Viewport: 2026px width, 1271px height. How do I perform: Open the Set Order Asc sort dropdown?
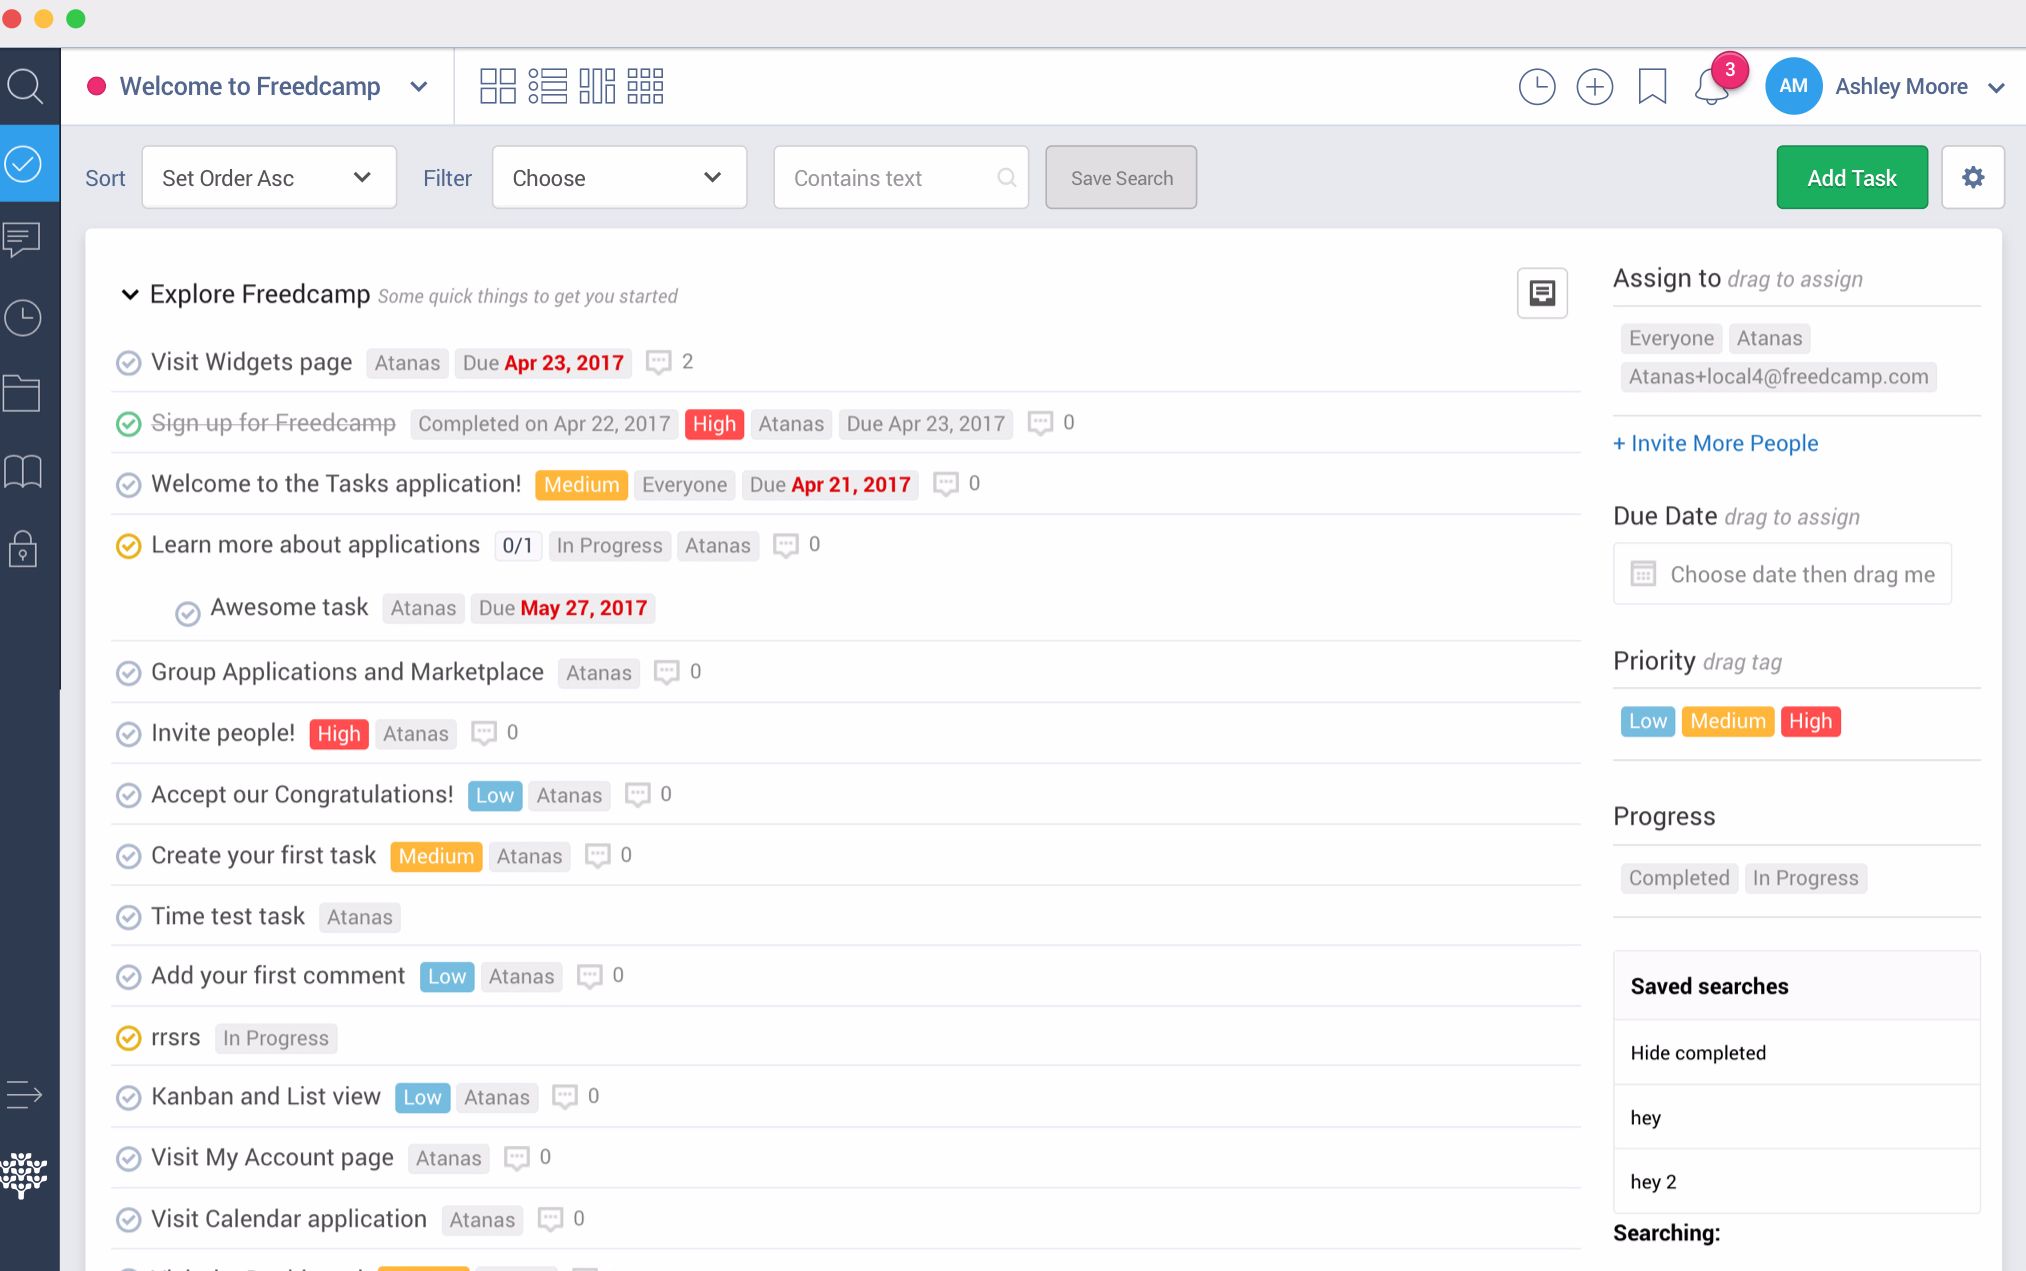click(269, 178)
